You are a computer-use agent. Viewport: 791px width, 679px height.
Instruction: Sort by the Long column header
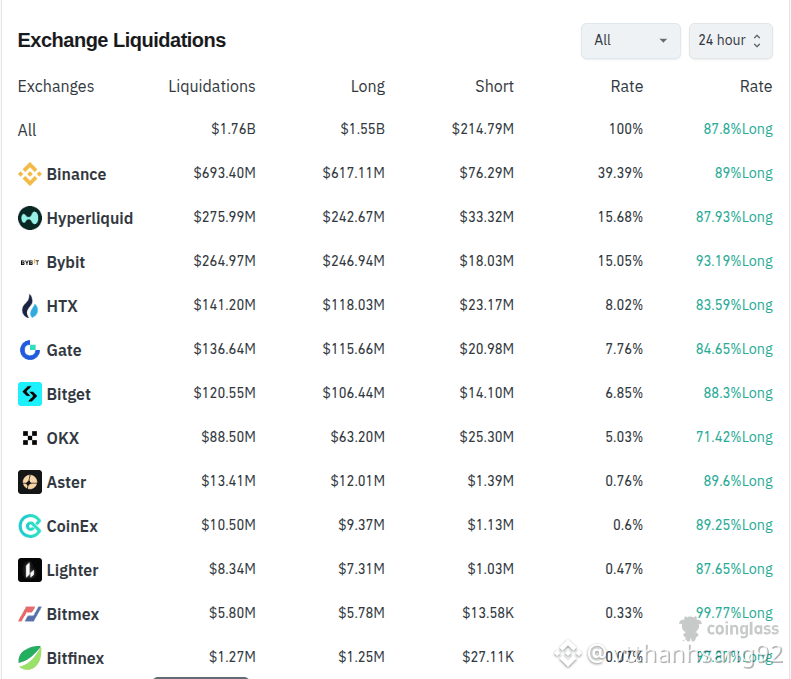(x=368, y=86)
